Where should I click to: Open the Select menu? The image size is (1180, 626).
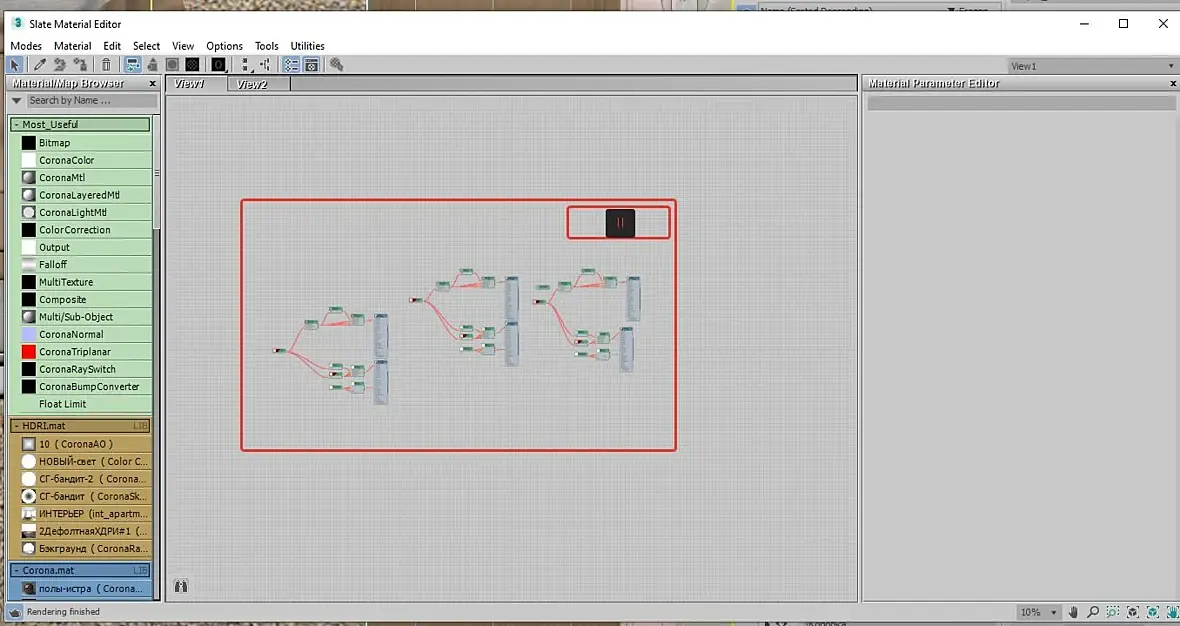[x=146, y=46]
